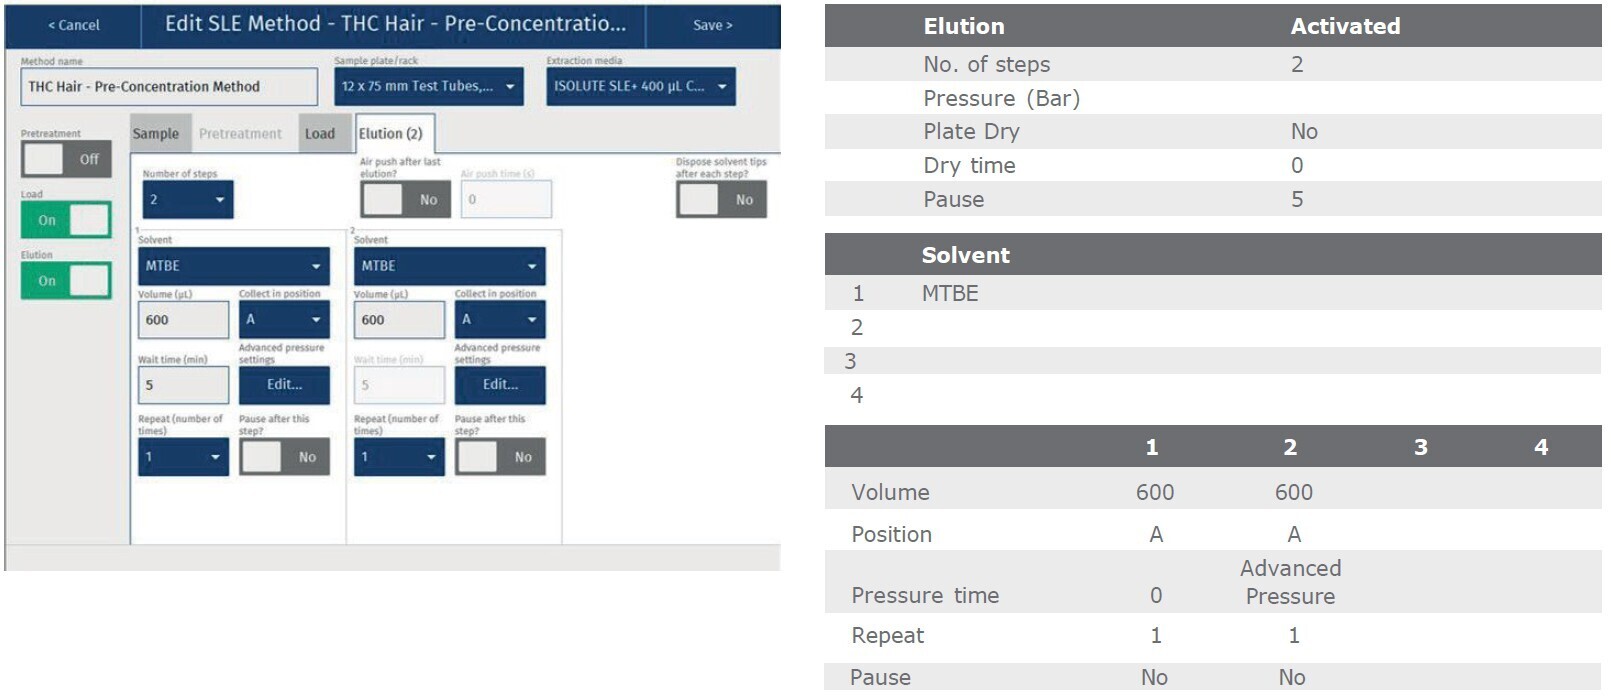Toggle the Pretreatment switch on
Viewport: 1611px width, 697px height.
(x=66, y=159)
